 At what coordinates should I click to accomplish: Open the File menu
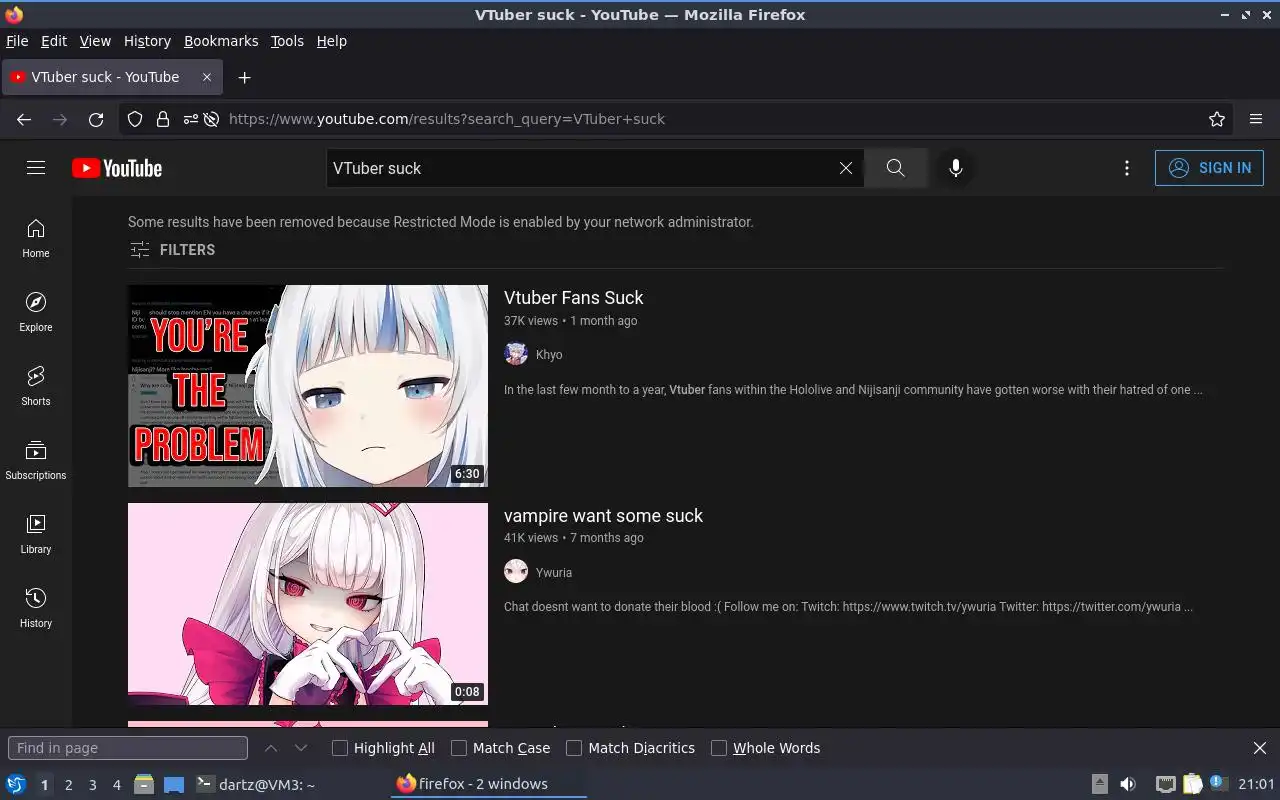17,41
